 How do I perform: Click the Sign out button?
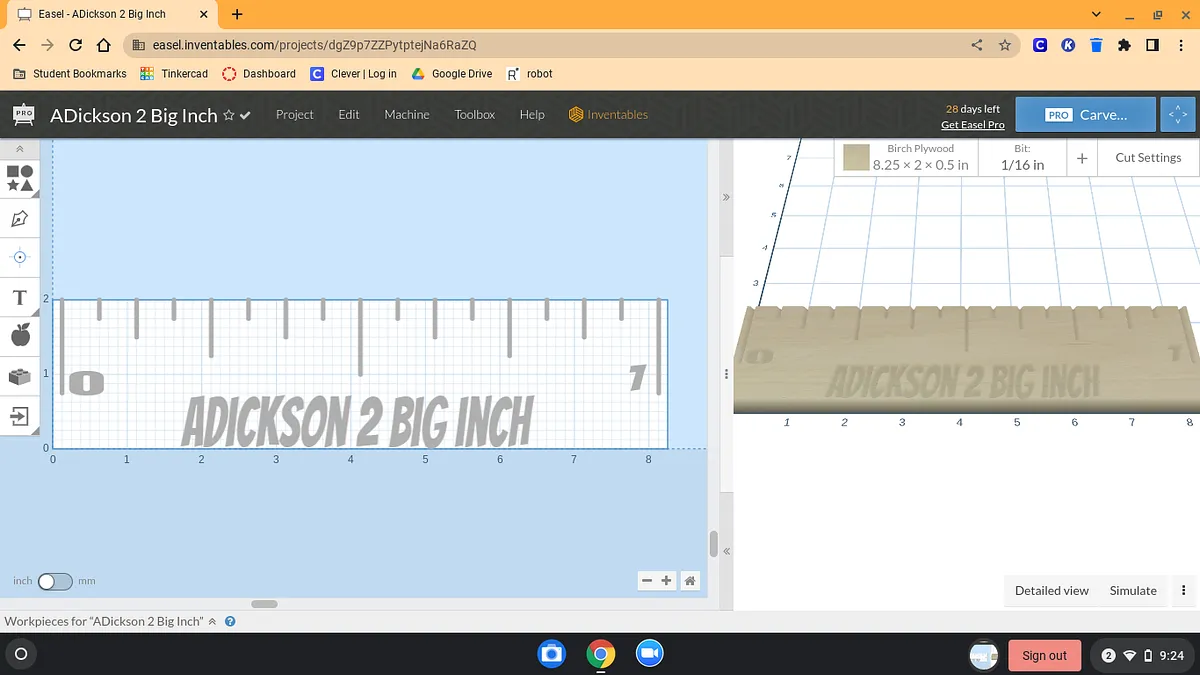pos(1044,655)
